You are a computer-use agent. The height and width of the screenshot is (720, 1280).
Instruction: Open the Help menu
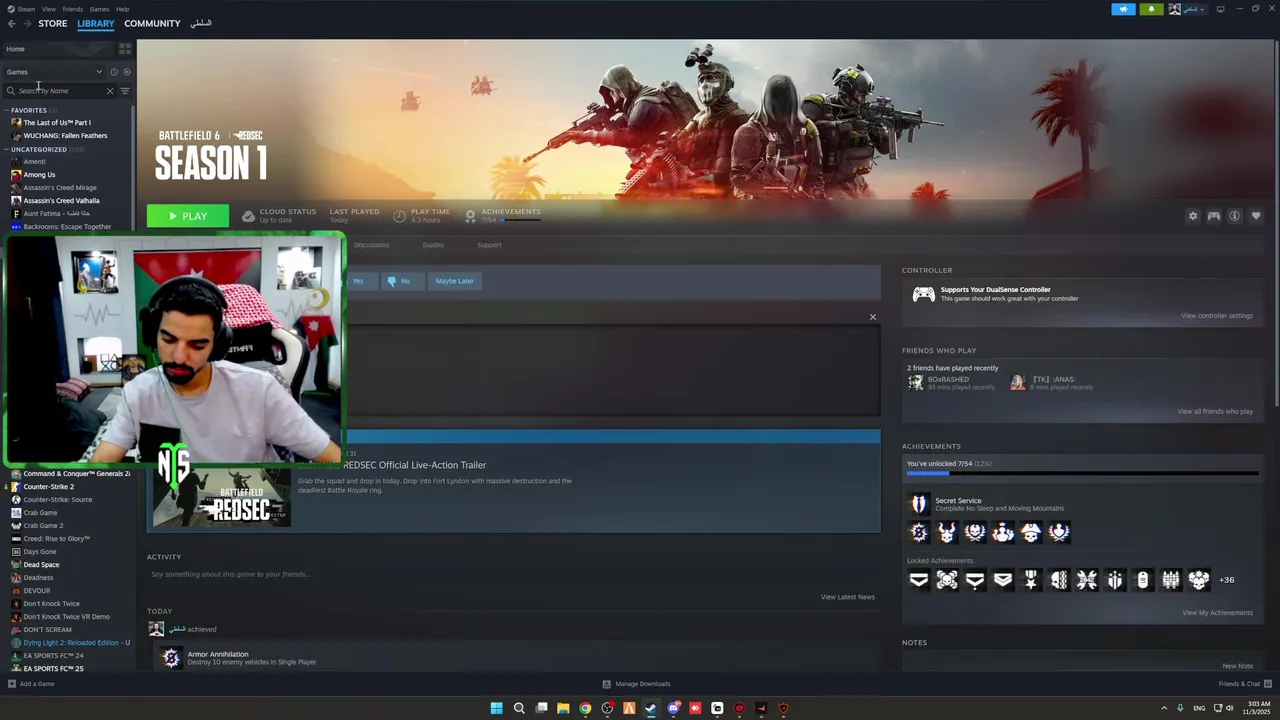point(122,9)
